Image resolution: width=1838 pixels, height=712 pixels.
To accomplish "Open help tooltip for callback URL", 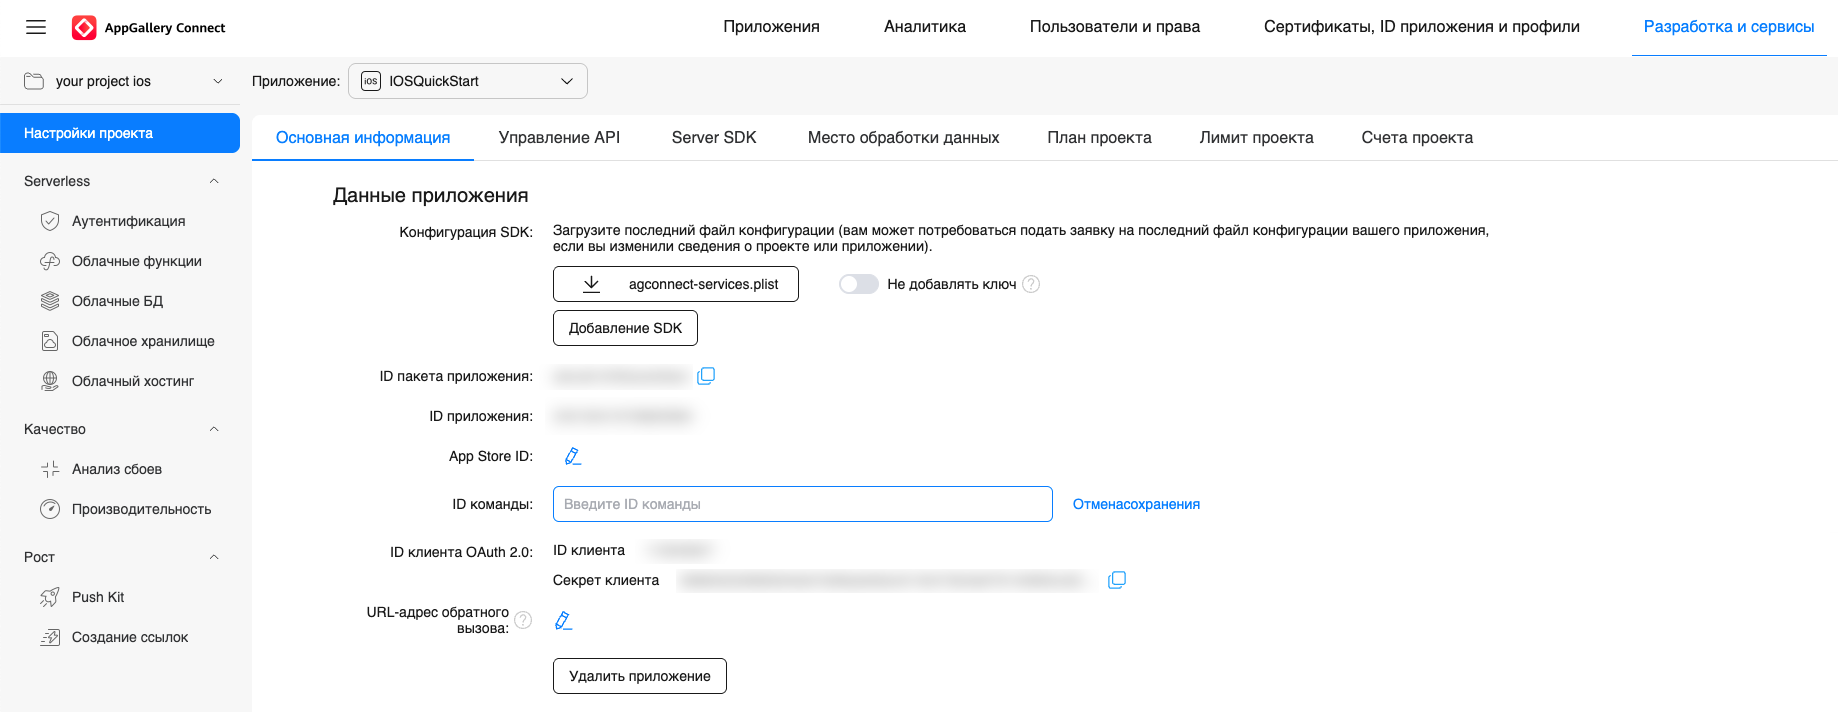I will point(523,620).
